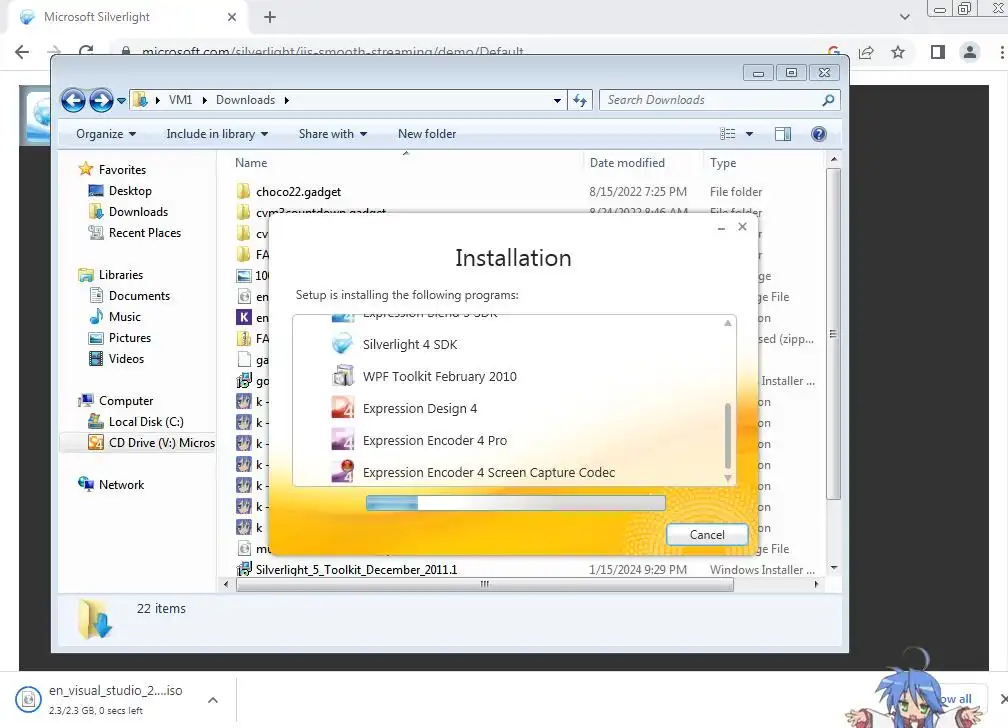Open the Organize menu
1008x728 pixels.
coord(106,134)
